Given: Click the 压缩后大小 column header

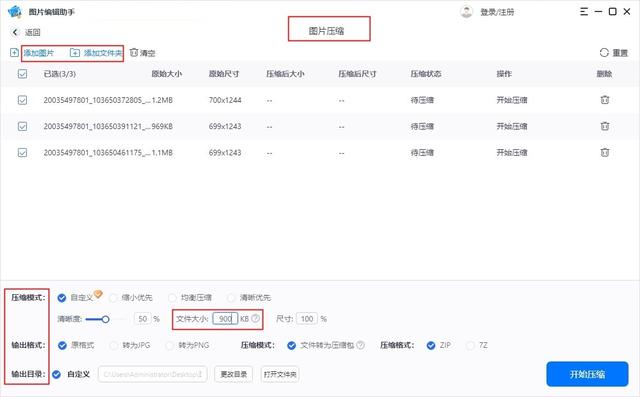Looking at the screenshot, I should coord(285,74).
